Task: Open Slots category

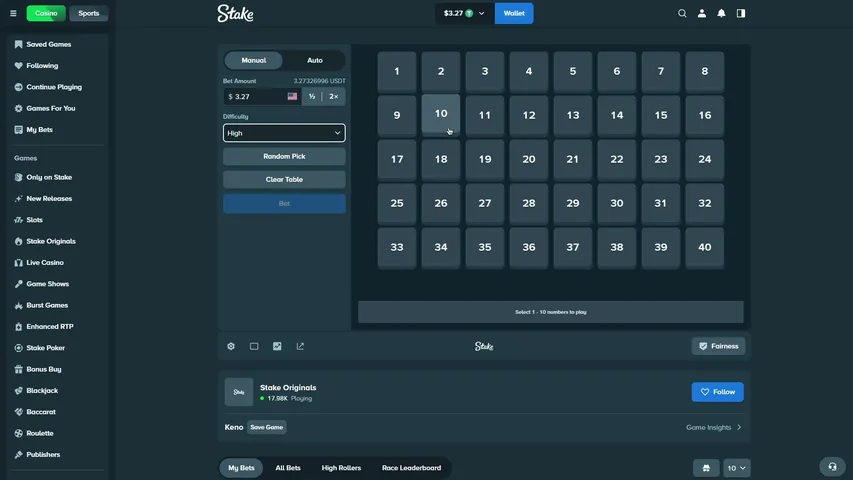Action: click(34, 220)
